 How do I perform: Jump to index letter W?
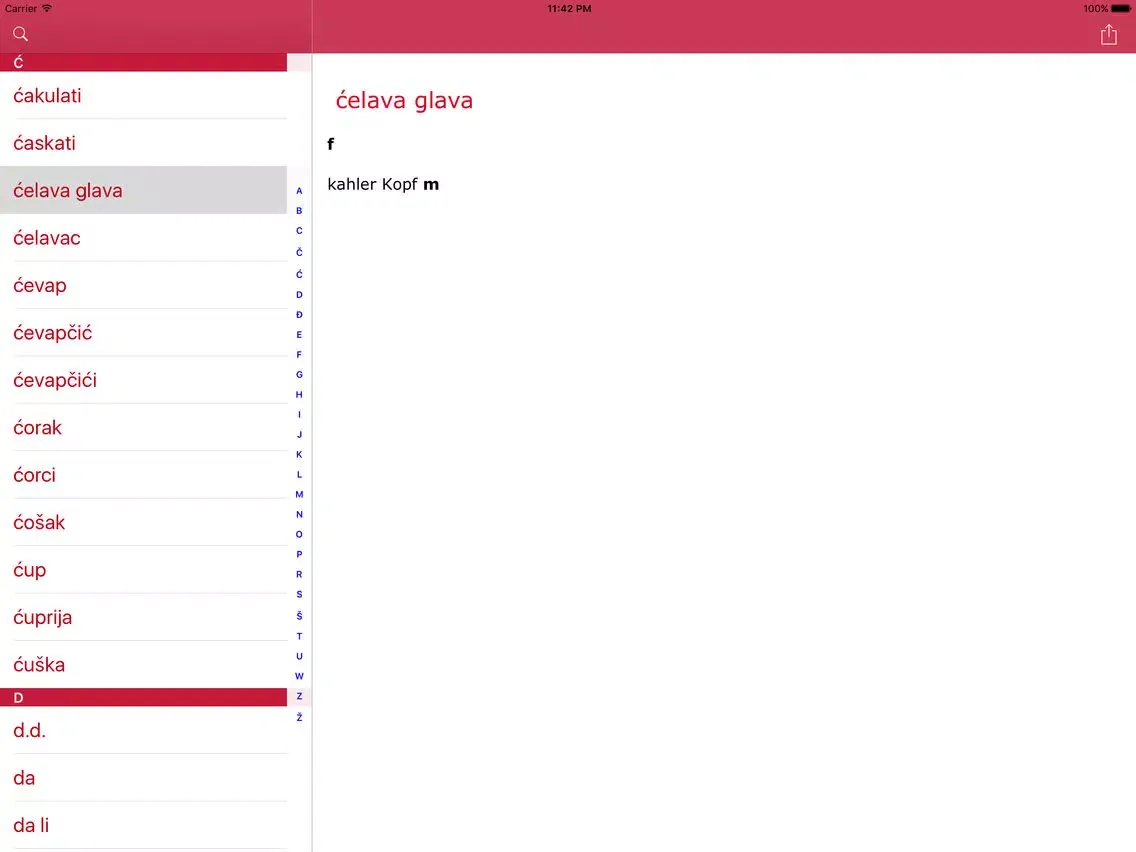pyautogui.click(x=299, y=677)
